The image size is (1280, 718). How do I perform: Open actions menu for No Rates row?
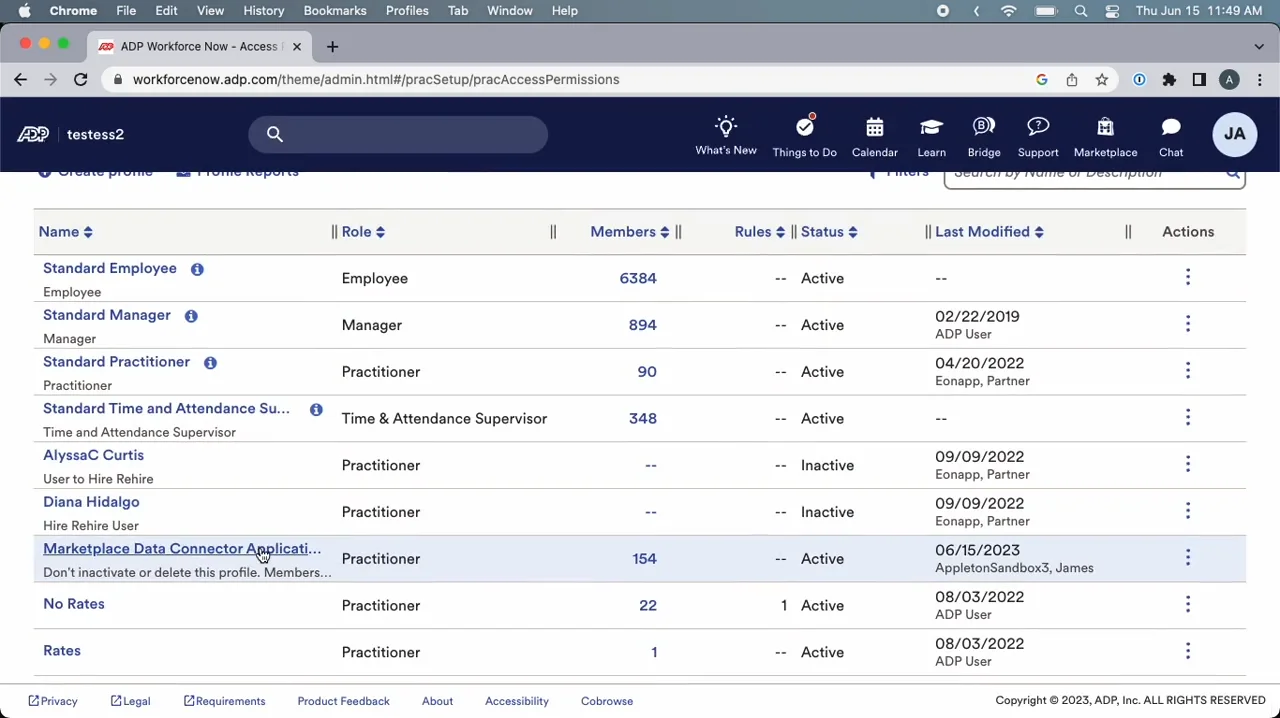tap(1187, 604)
